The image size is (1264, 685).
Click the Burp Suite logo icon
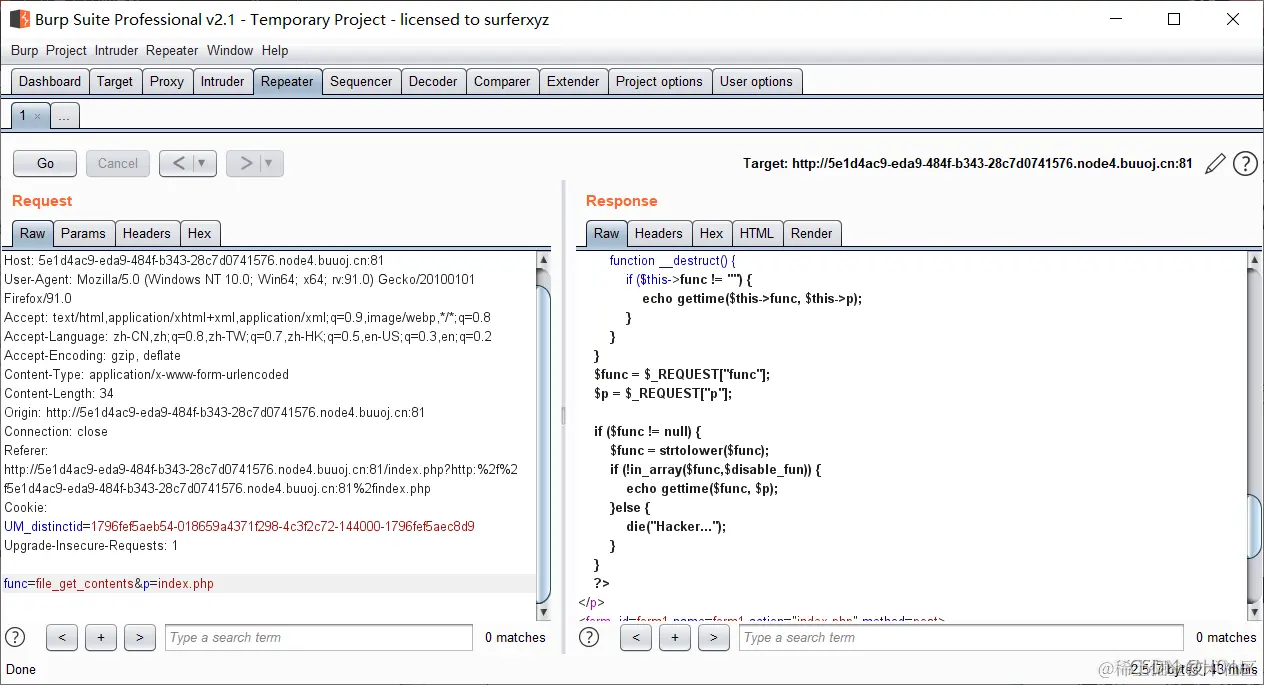(x=19, y=19)
